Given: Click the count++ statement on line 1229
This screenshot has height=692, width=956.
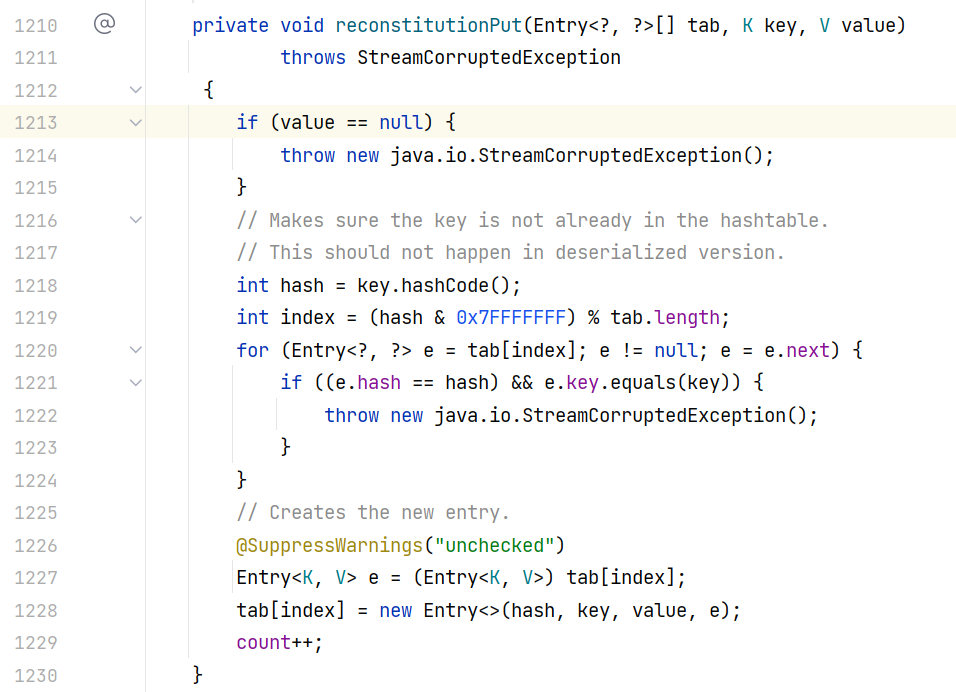Looking at the screenshot, I should tap(279, 642).
